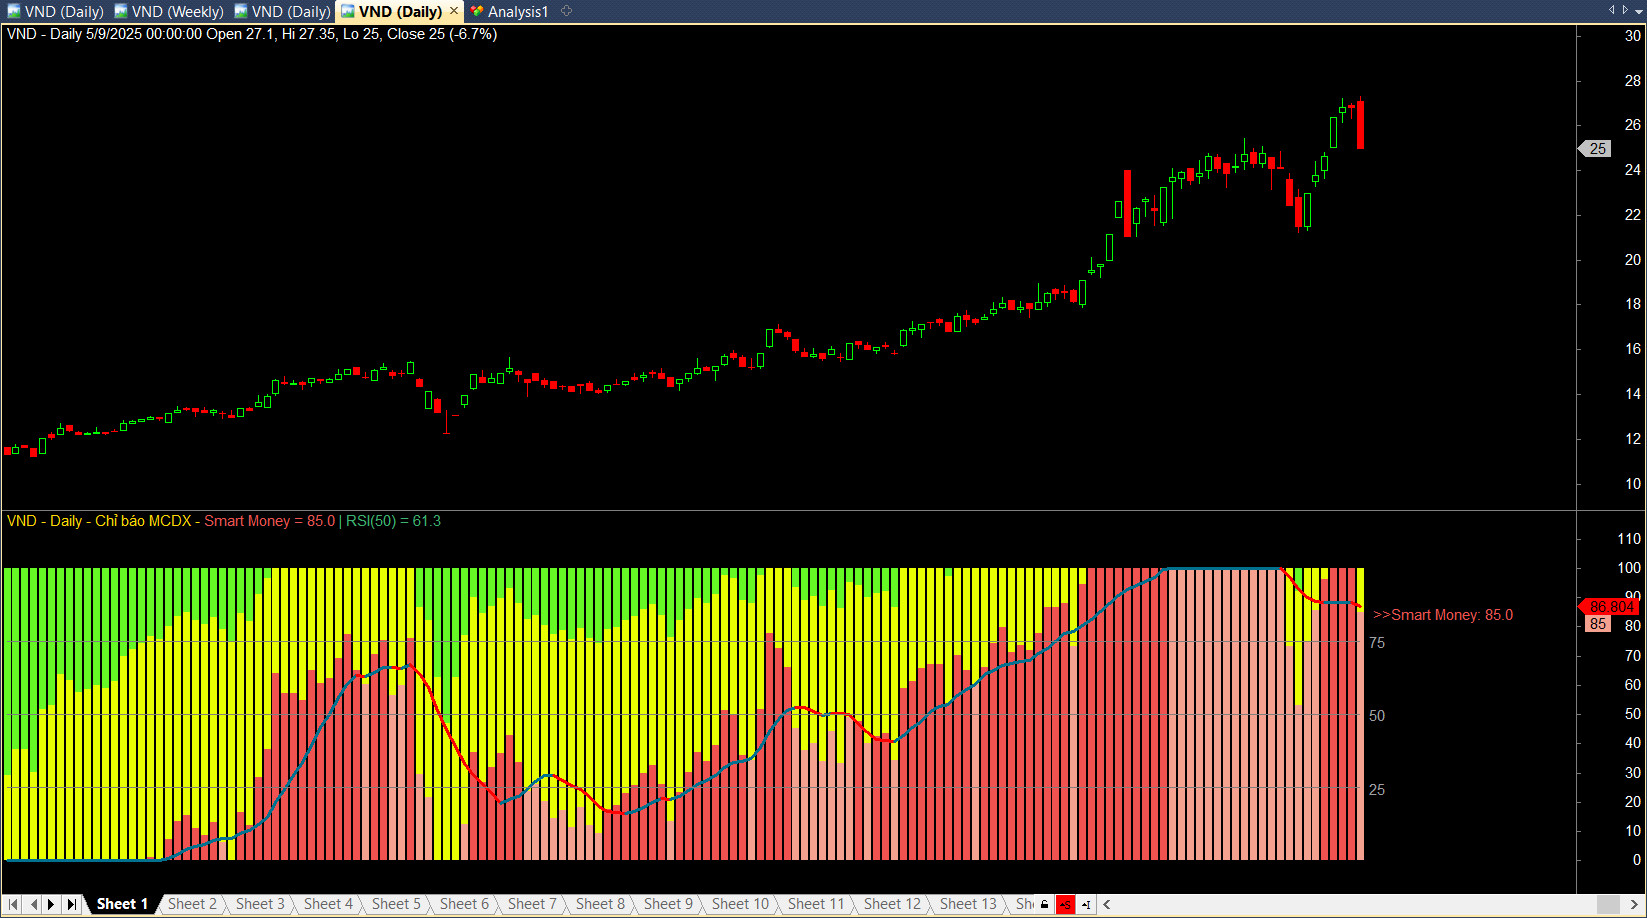Jump to last sheet with navigation arrow

point(72,904)
